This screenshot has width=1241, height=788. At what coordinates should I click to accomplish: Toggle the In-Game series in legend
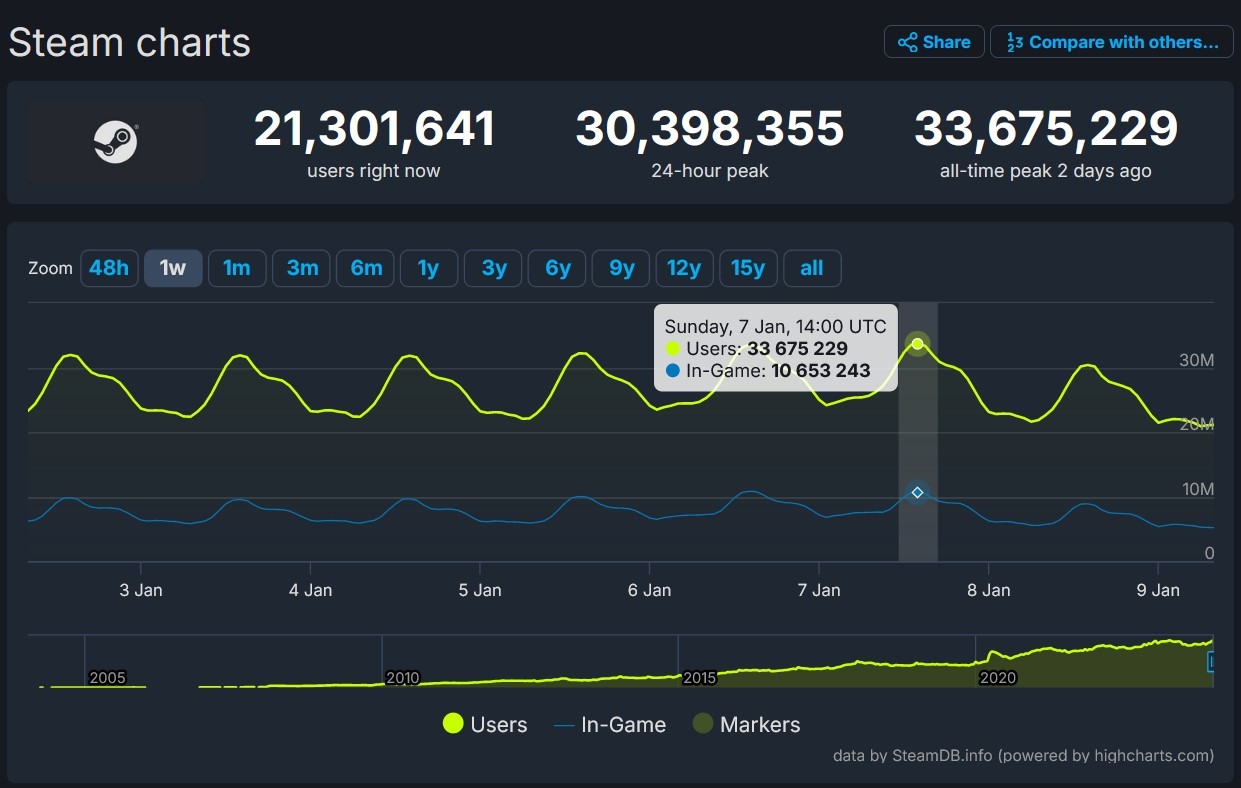610,724
